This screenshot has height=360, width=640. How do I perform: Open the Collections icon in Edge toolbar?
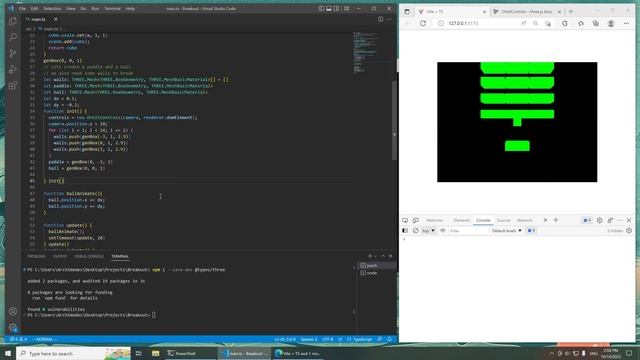point(596,23)
